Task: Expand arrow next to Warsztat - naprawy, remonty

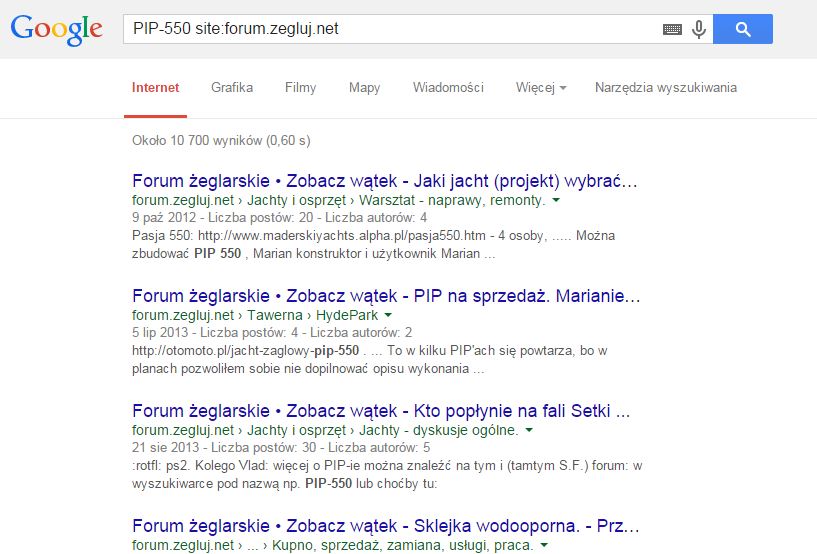Action: click(x=556, y=201)
